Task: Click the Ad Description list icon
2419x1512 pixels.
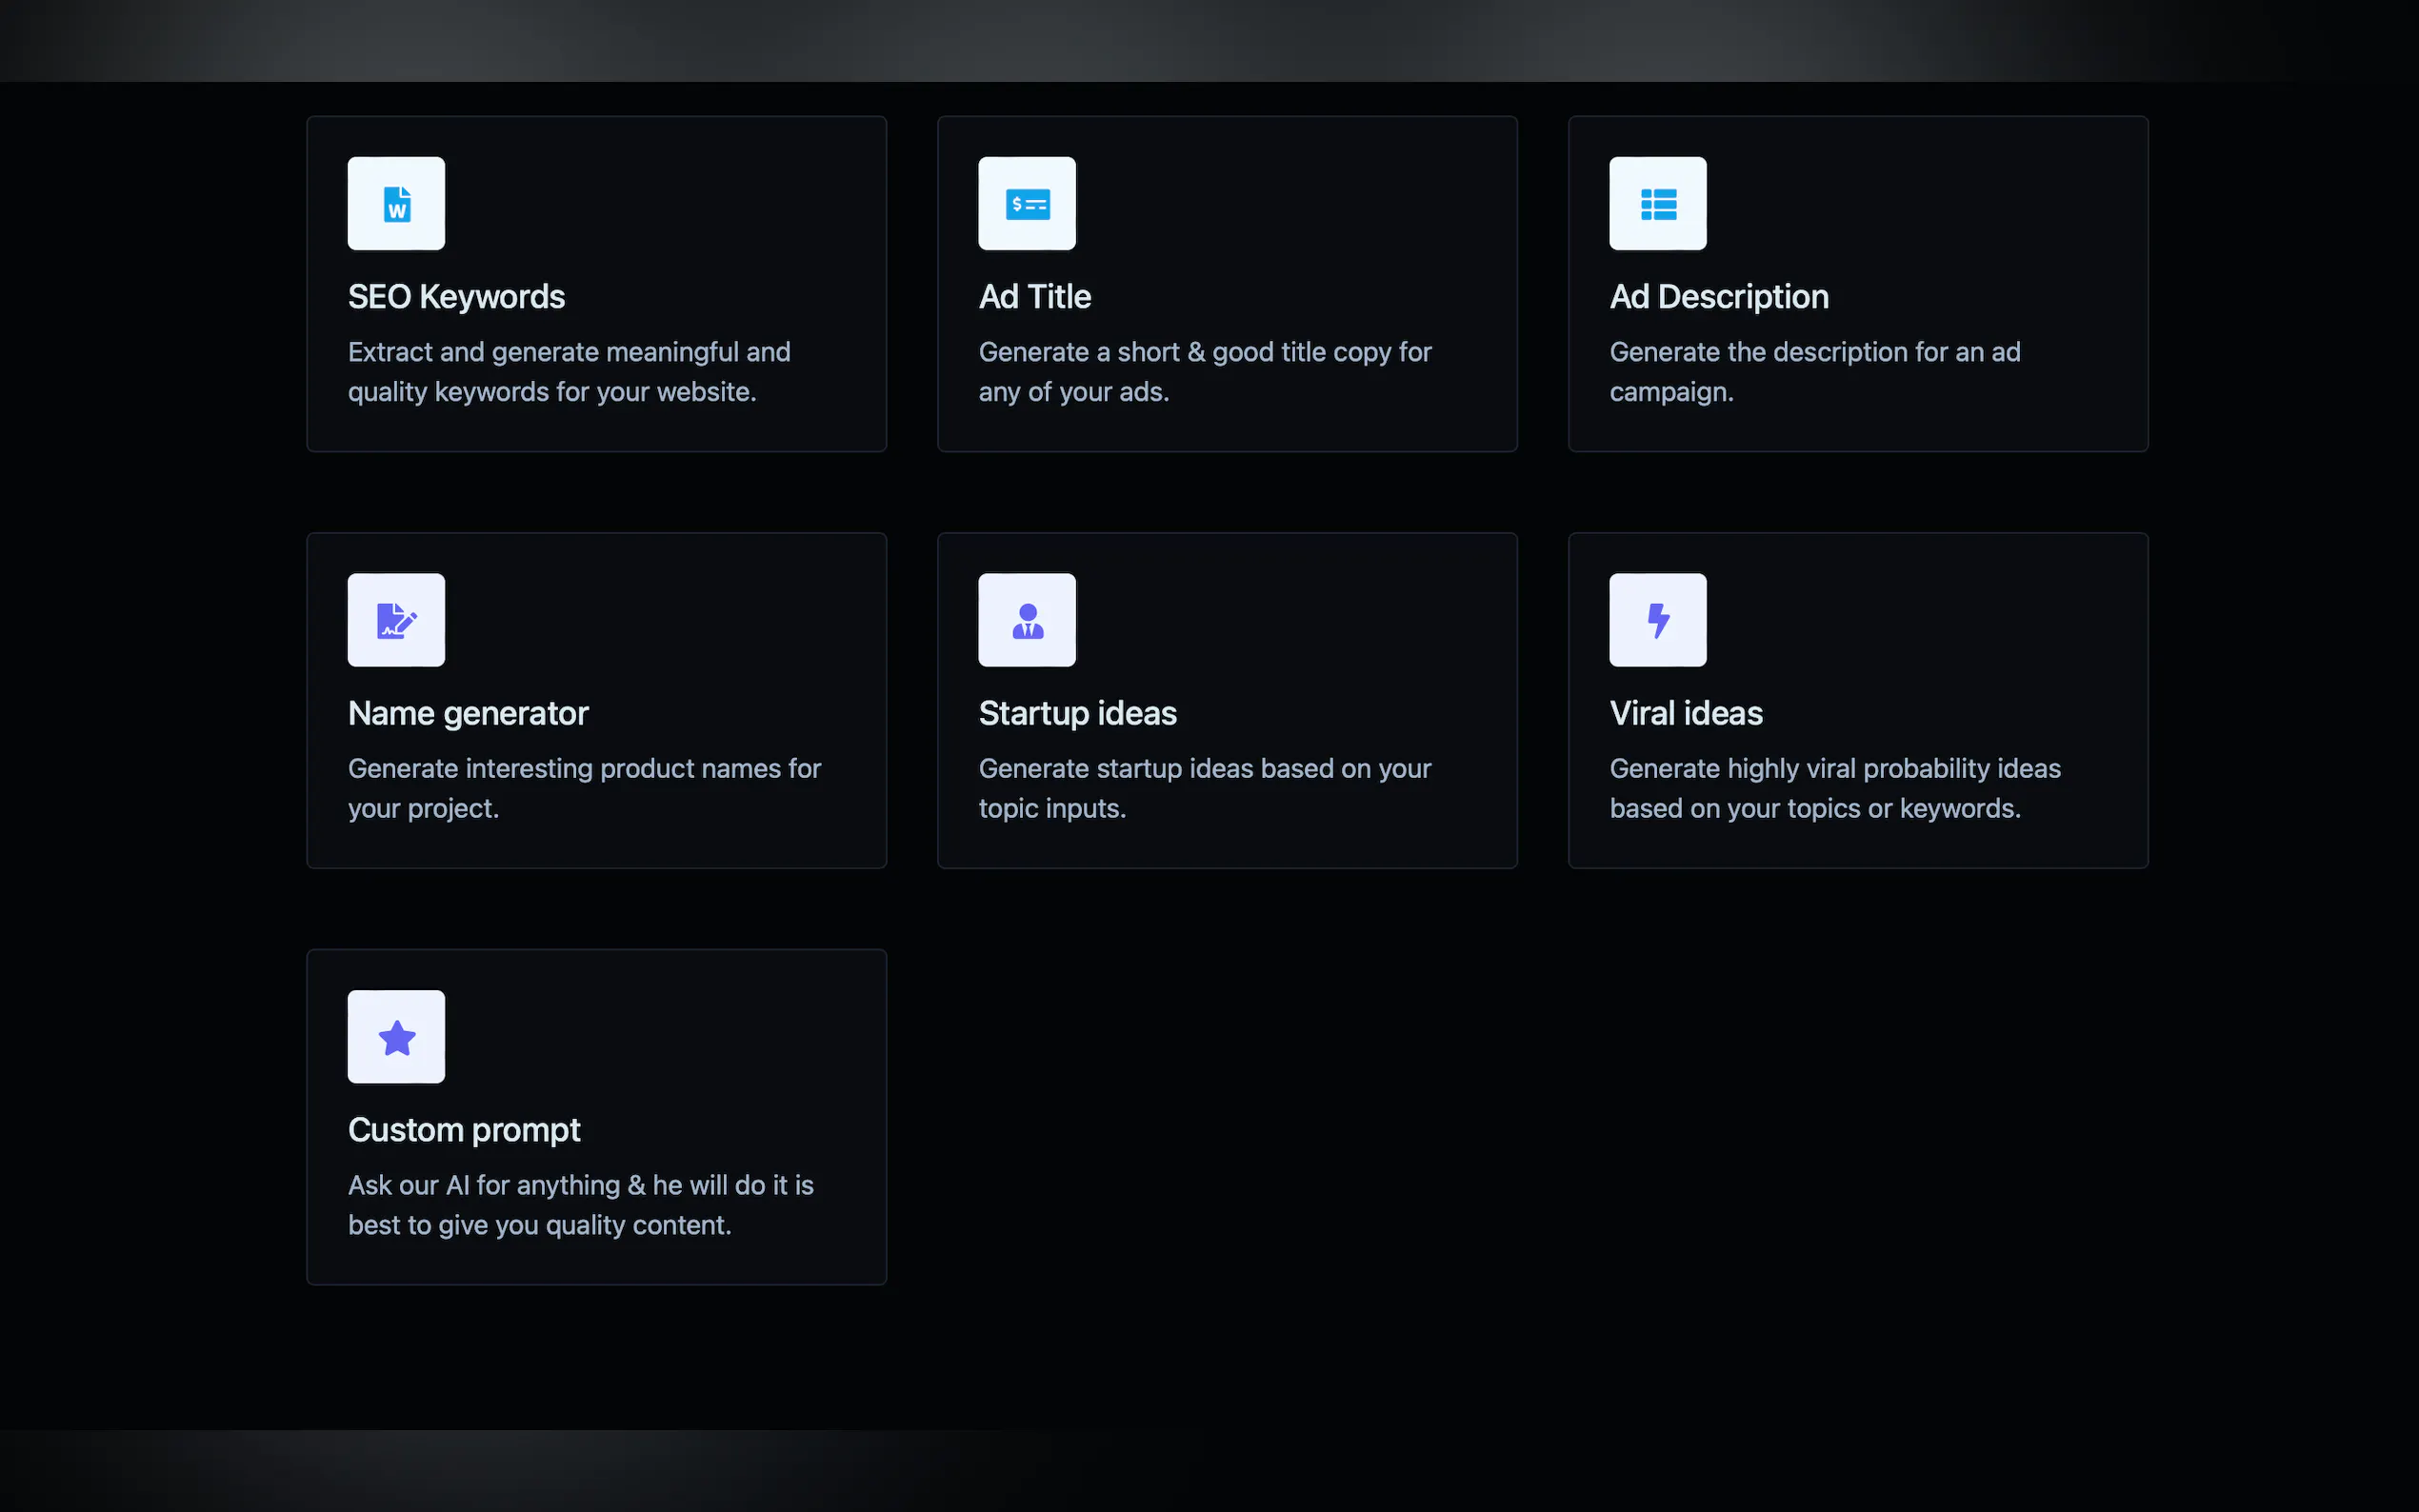Action: (1657, 204)
